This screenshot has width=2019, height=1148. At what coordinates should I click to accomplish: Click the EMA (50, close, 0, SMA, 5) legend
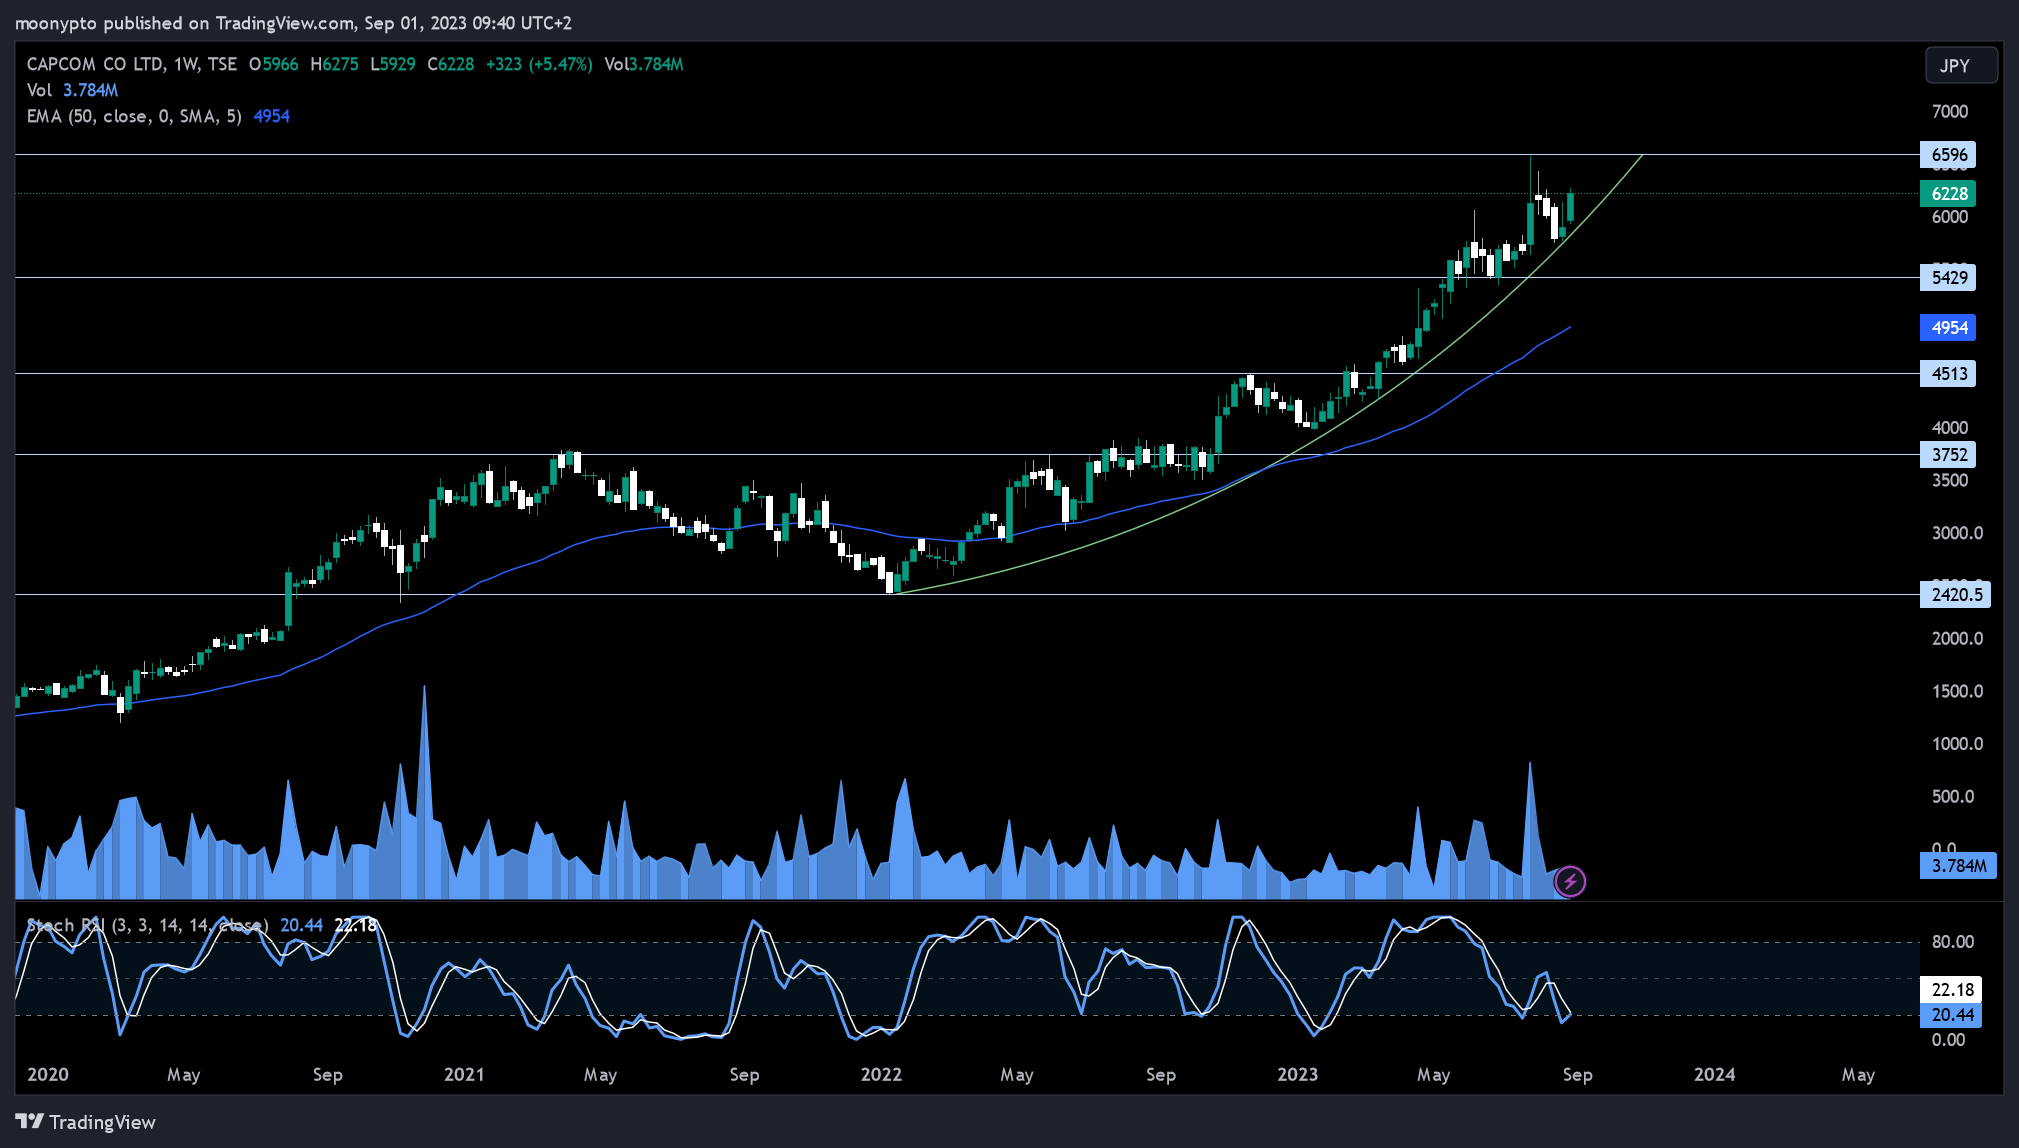pyautogui.click(x=134, y=116)
